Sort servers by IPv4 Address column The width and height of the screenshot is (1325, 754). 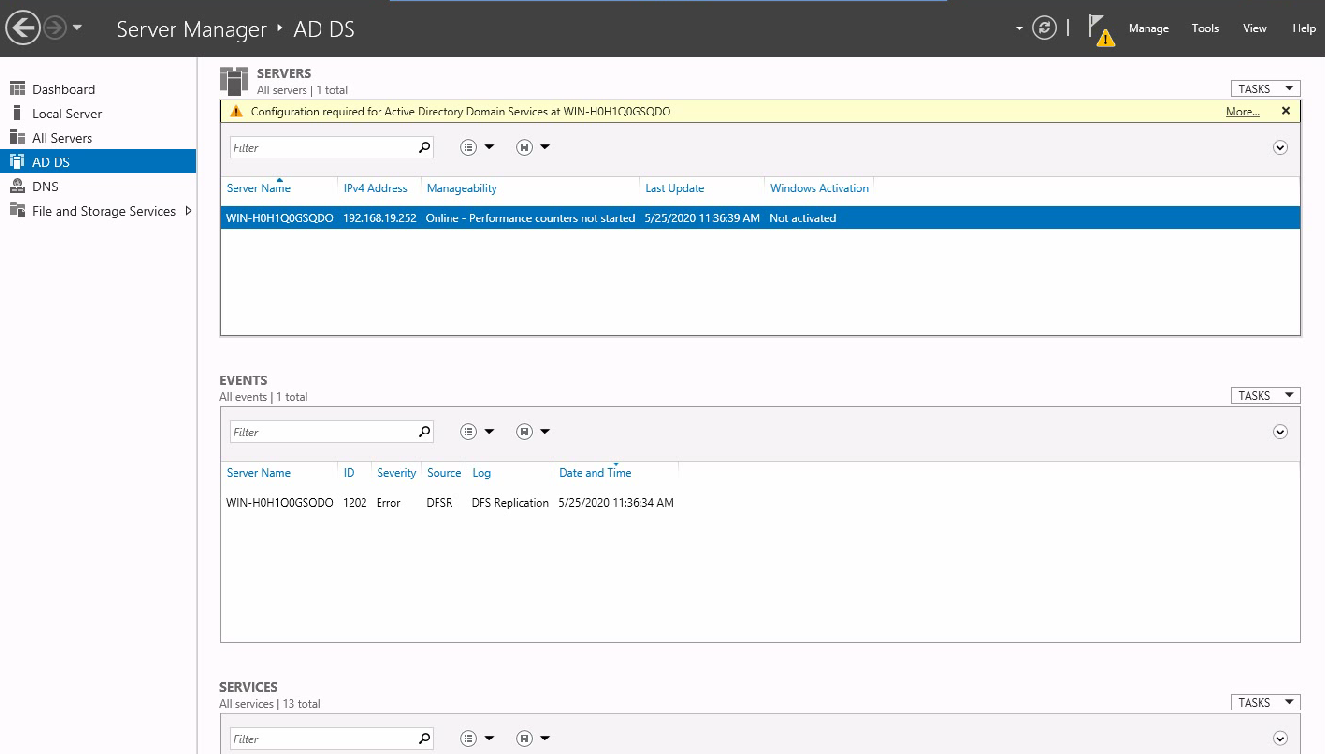(376, 188)
